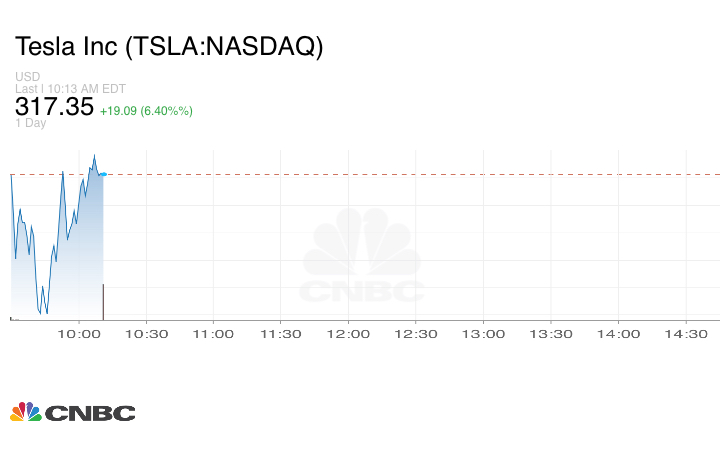The width and height of the screenshot is (720, 450).
Task: Click the blue current-price dot on chart
Action: click(103, 174)
